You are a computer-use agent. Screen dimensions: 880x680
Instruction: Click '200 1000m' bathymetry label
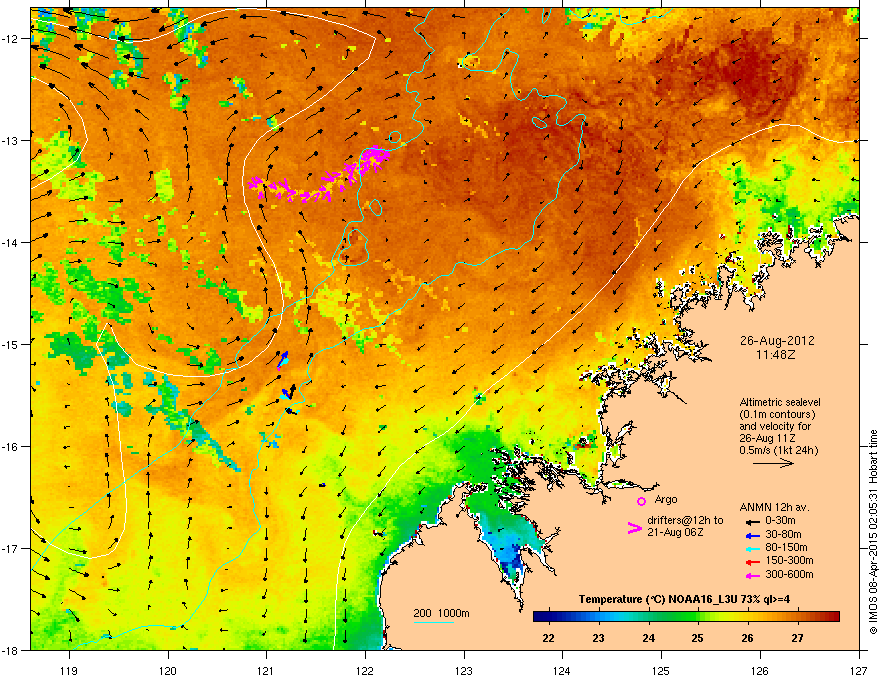tap(441, 613)
